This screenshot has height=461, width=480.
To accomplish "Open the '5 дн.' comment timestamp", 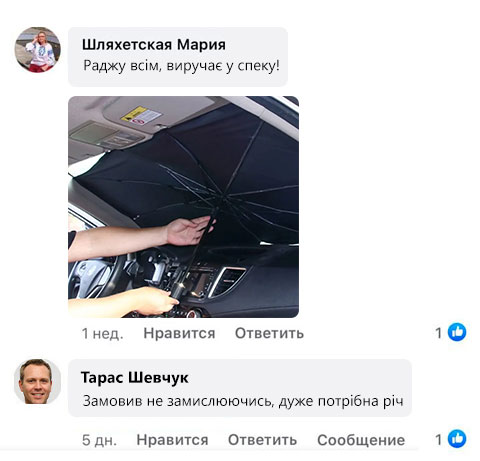I will [99, 440].
